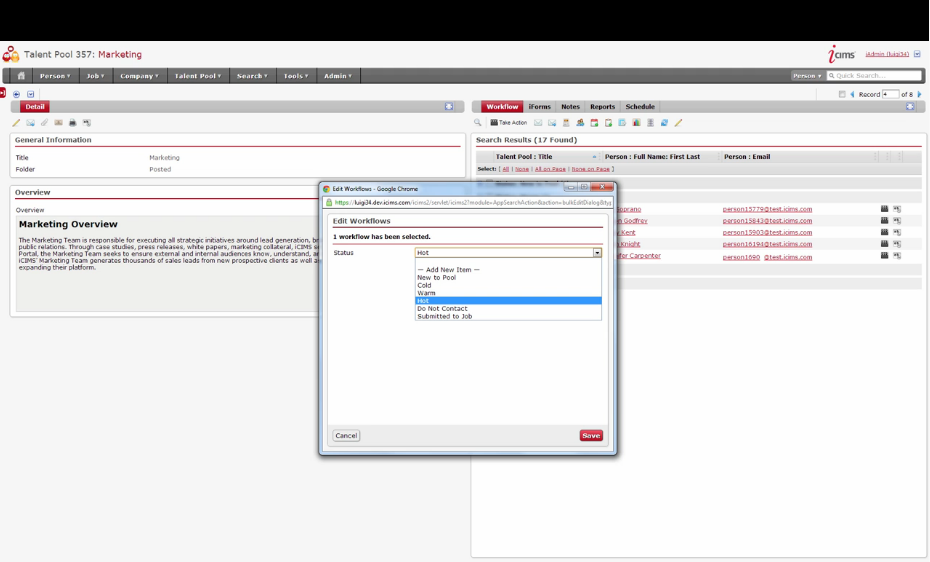Viewport: 930px width, 562px height.
Task: Choose Cold in Status list
Action: [x=508, y=285]
